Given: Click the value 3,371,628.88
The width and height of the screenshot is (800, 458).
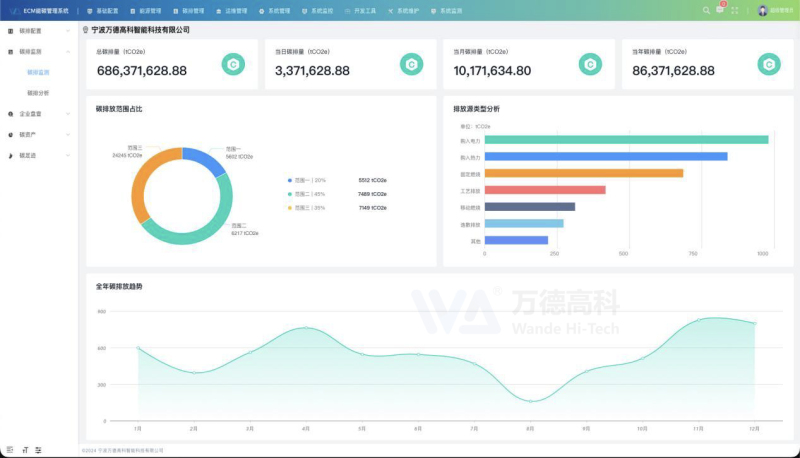Looking at the screenshot, I should coord(312,71).
